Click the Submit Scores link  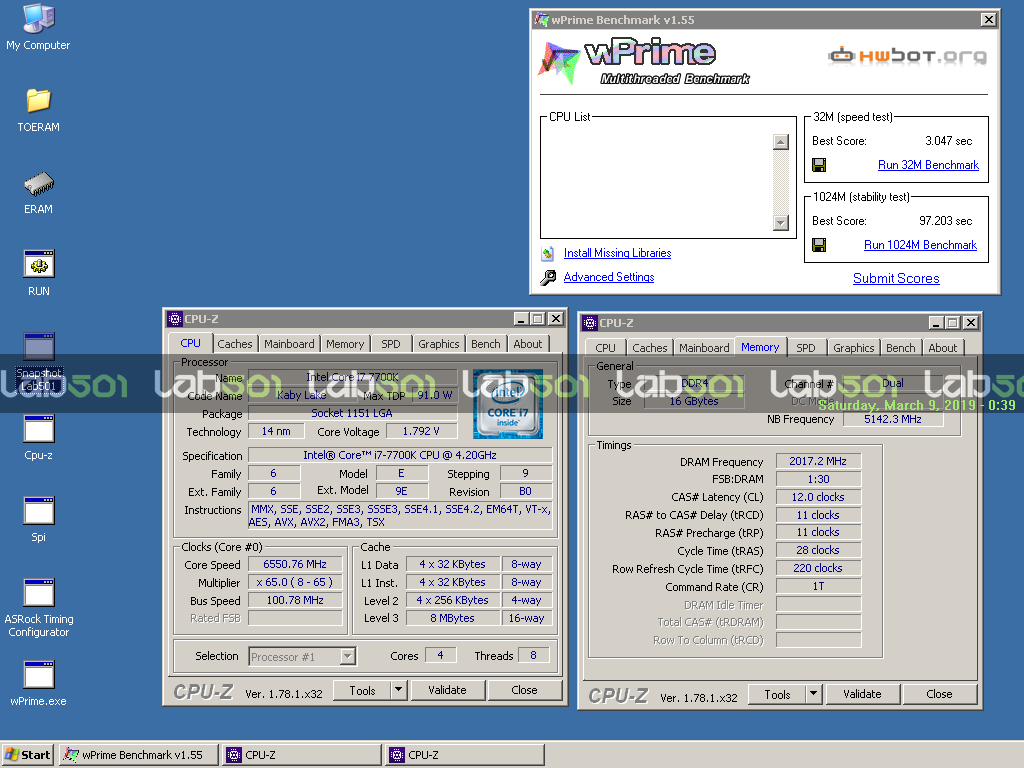pos(896,278)
